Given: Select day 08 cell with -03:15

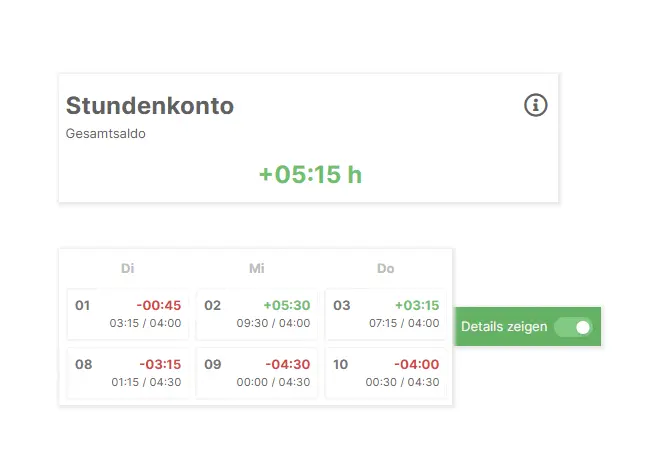Looking at the screenshot, I should (x=128, y=373).
